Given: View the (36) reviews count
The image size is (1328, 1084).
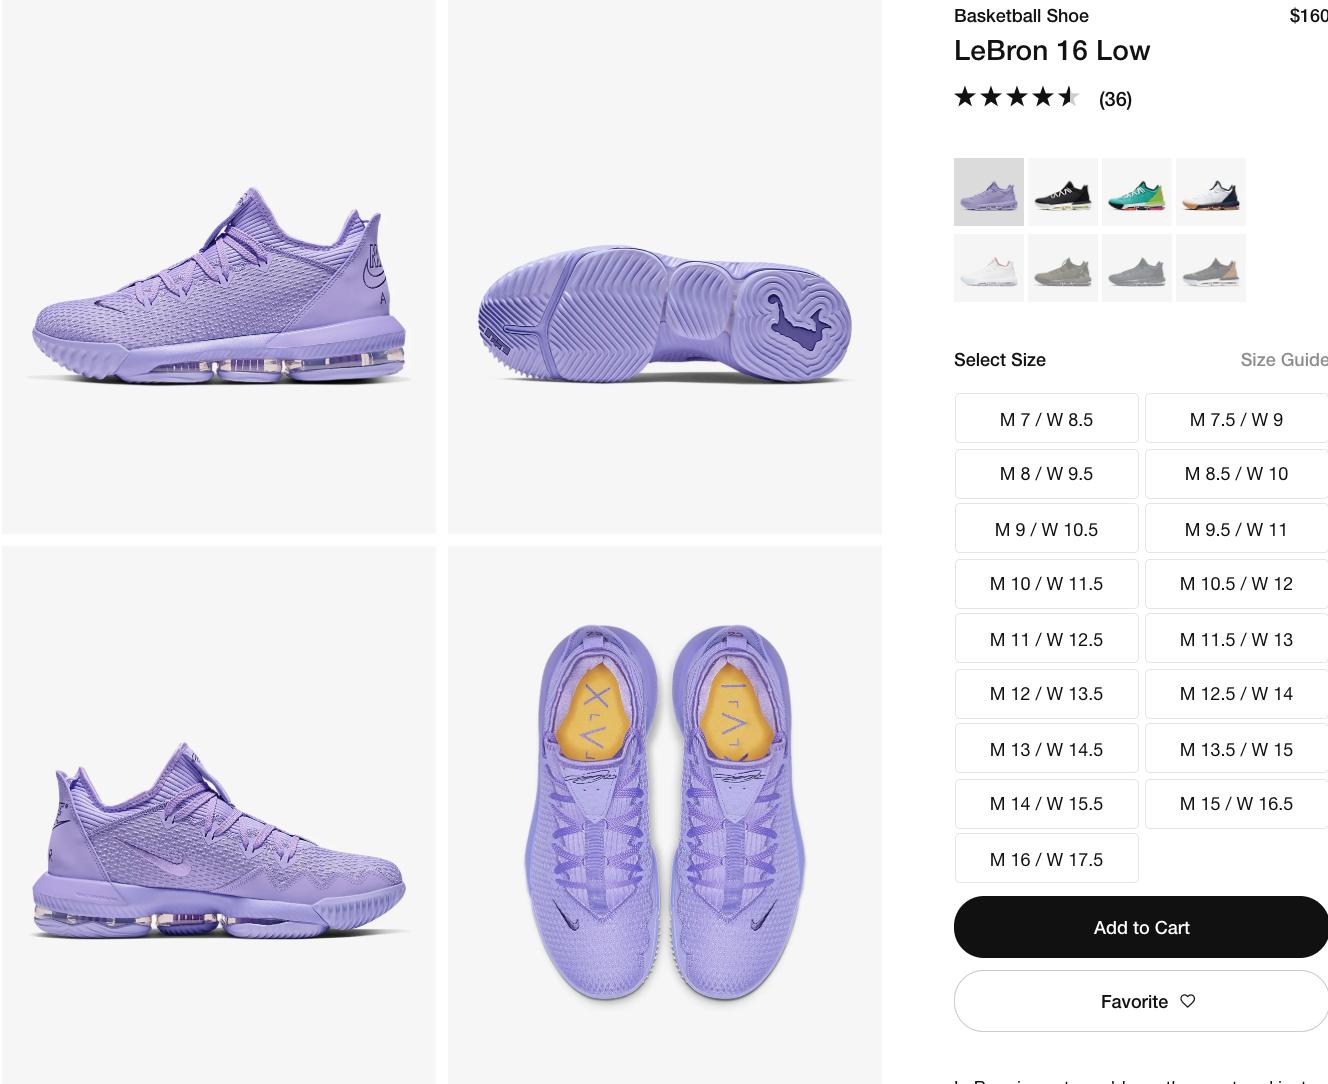Looking at the screenshot, I should pyautogui.click(x=1115, y=99).
